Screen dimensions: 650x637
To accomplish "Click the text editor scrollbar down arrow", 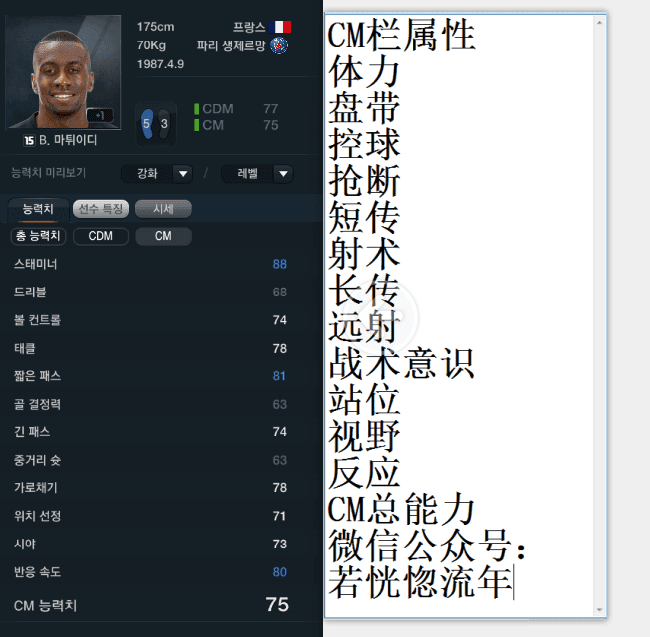I will (x=599, y=610).
